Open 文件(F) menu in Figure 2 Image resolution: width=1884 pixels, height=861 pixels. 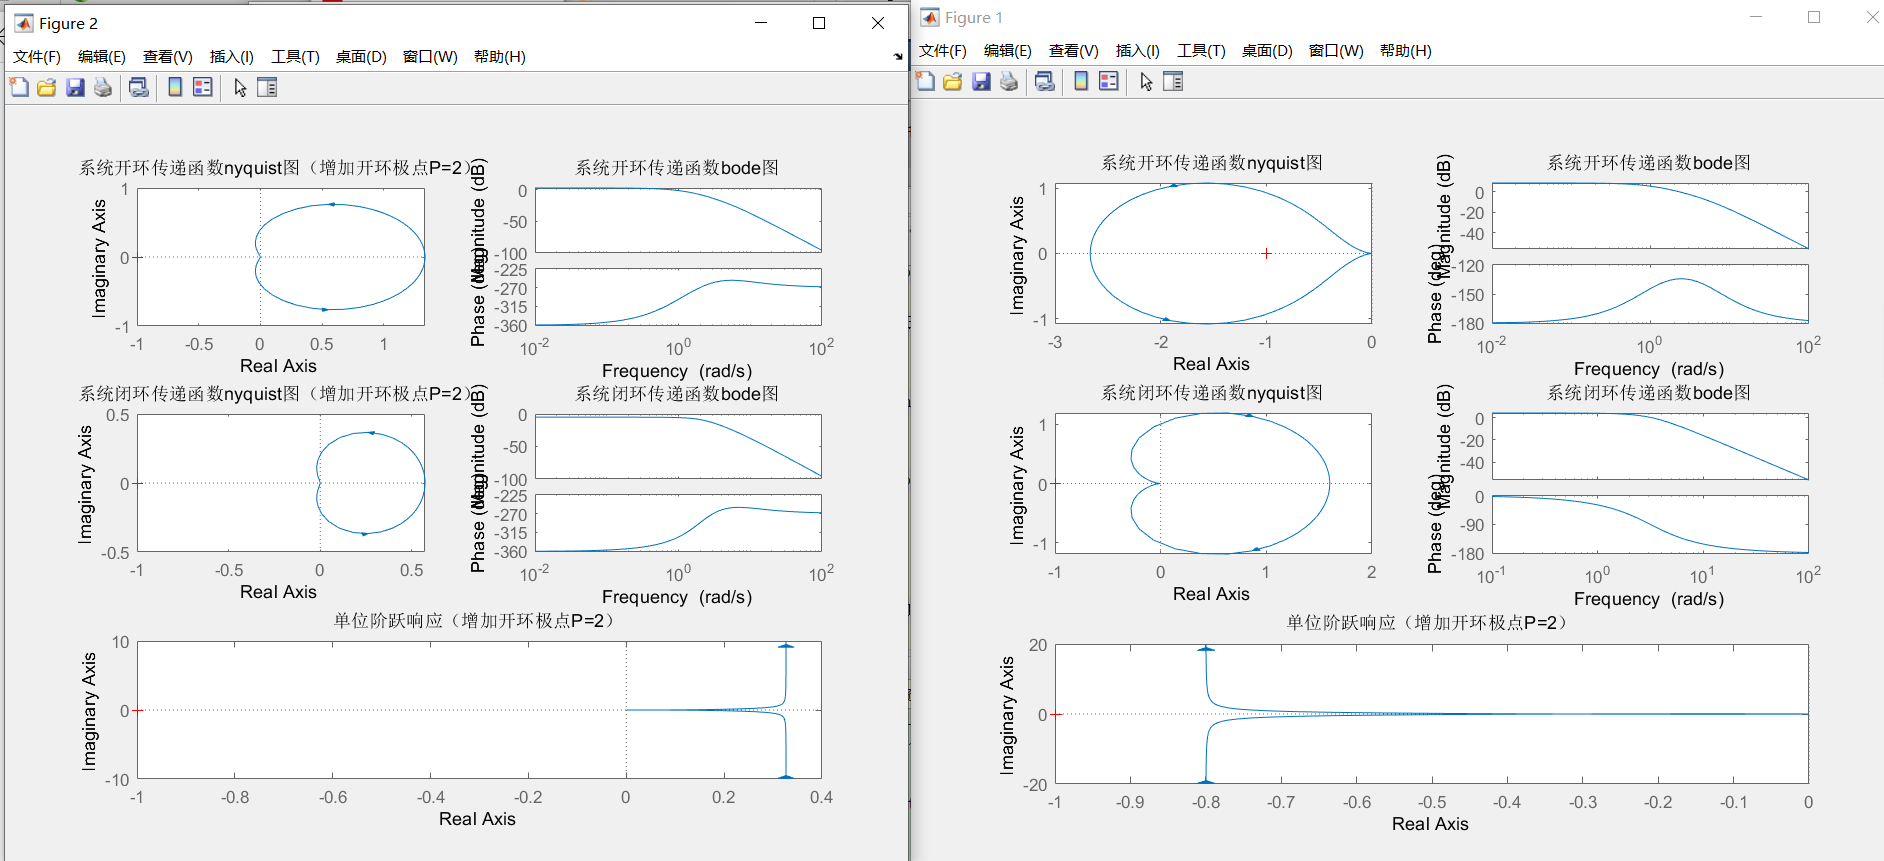(x=37, y=57)
